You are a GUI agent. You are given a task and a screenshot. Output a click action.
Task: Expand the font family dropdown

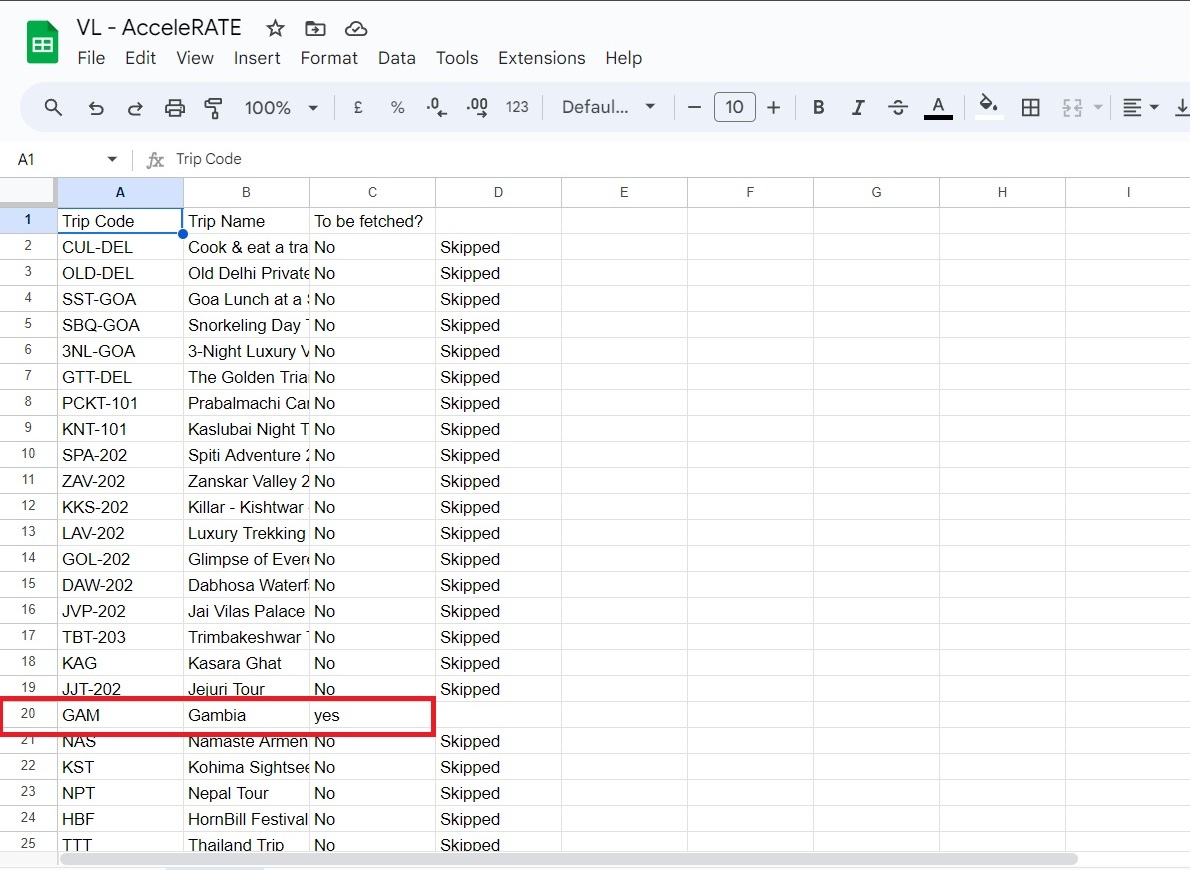coord(608,108)
